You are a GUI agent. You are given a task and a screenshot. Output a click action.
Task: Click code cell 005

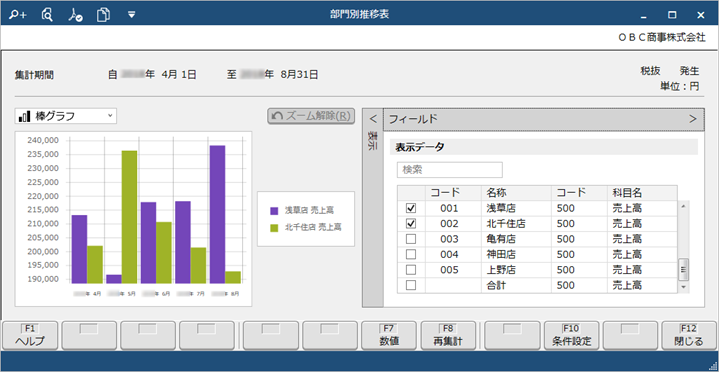453,270
